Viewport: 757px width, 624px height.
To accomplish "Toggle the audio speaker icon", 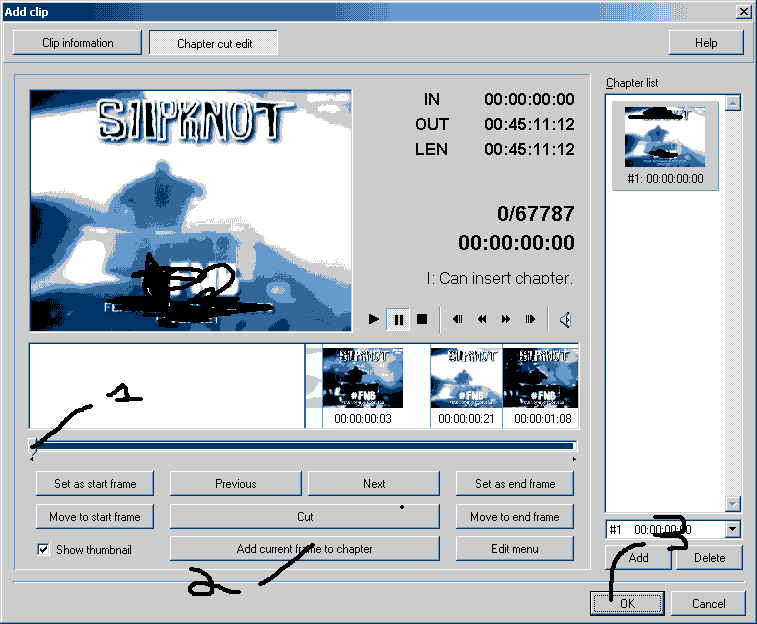I will [566, 319].
